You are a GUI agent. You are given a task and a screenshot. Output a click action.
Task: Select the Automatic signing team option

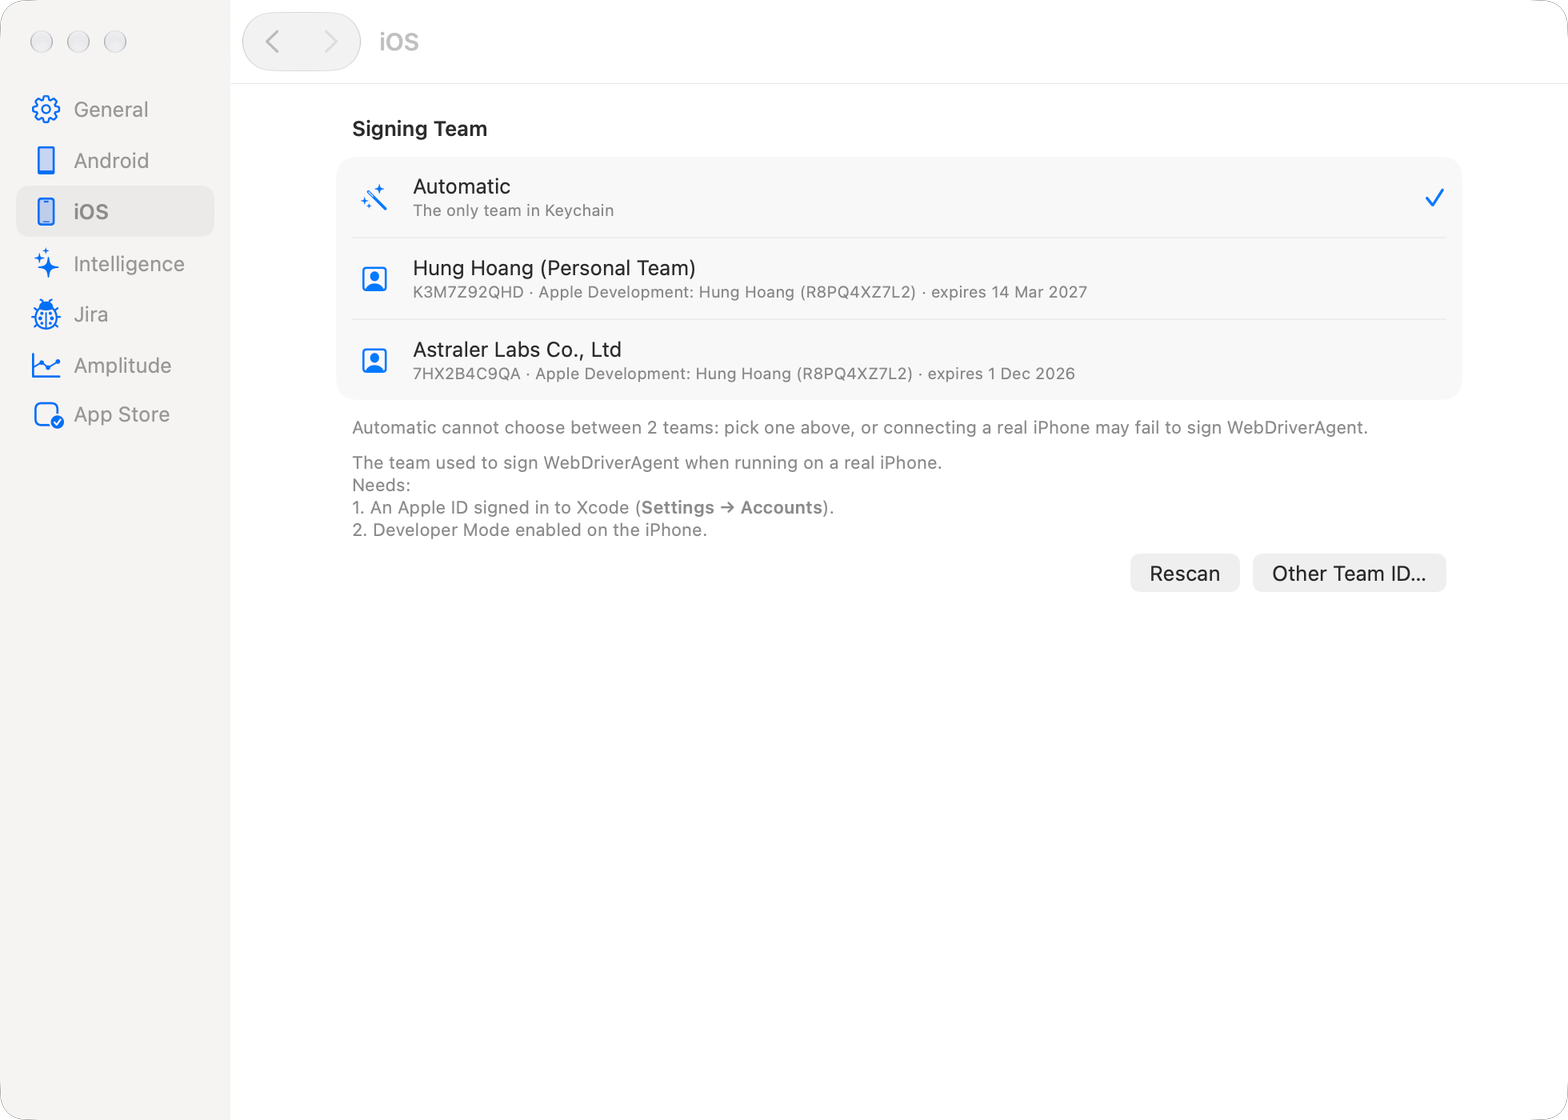coord(899,198)
